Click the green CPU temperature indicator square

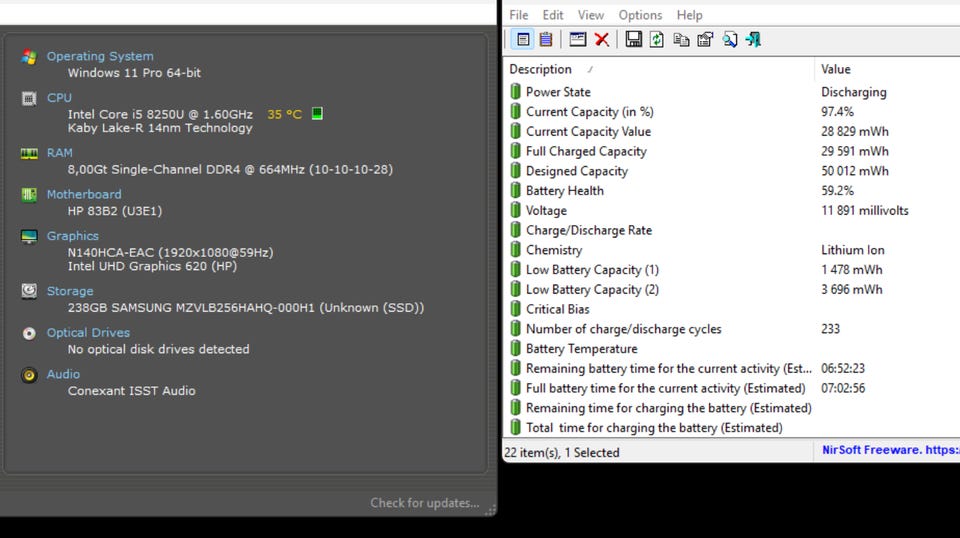tap(317, 113)
